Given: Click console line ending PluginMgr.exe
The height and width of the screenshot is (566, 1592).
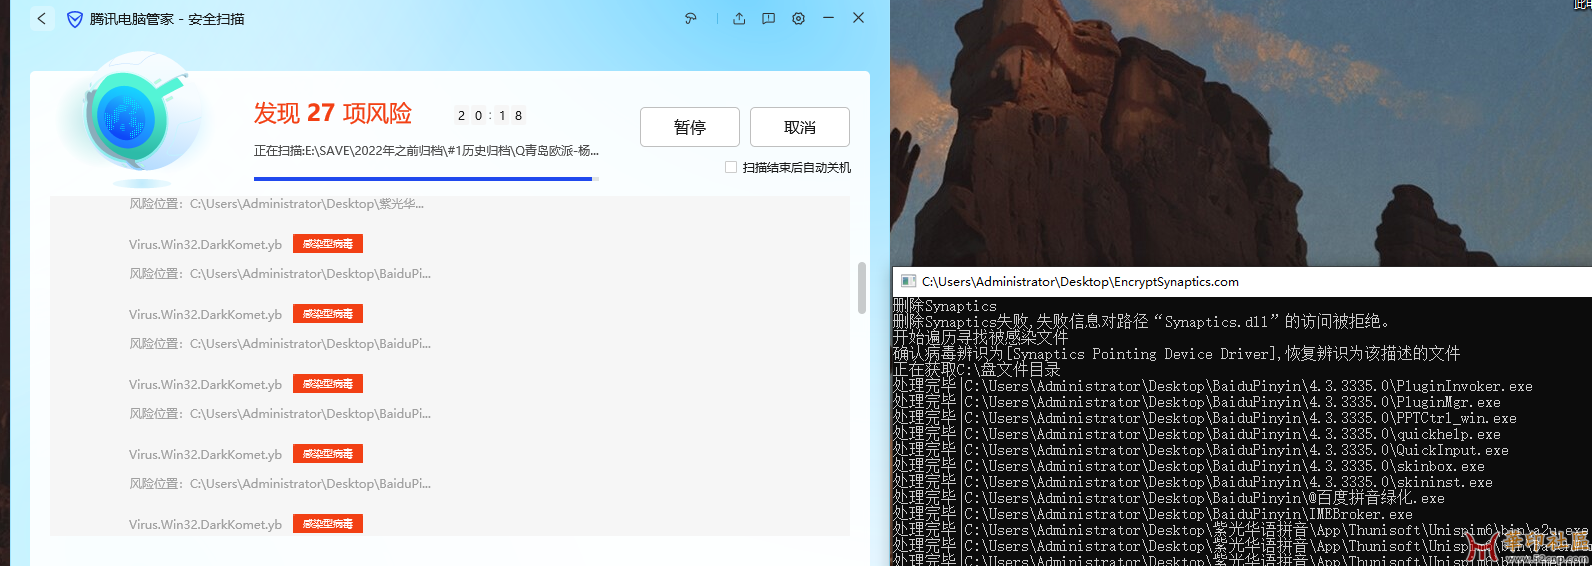Looking at the screenshot, I should pos(1197,402).
